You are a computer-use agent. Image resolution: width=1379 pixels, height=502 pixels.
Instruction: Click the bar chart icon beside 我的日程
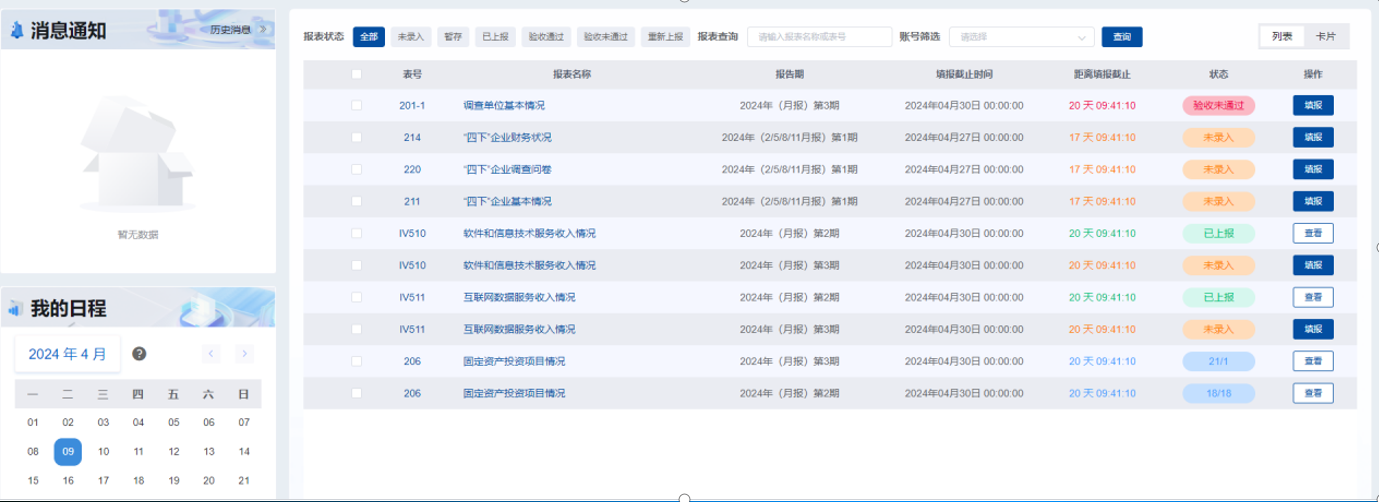(x=16, y=309)
